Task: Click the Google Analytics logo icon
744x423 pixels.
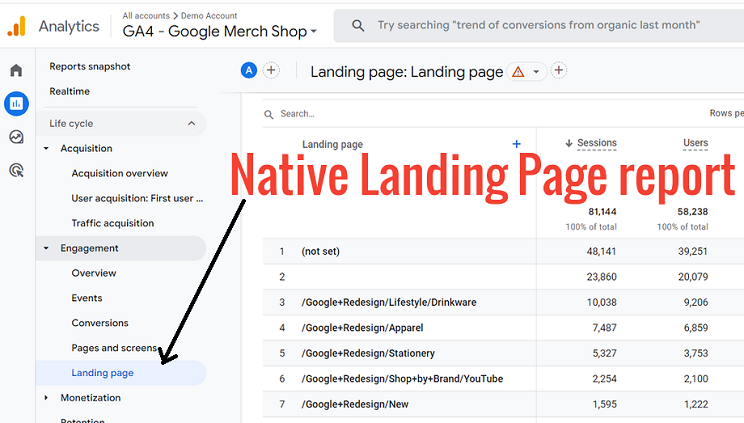Action: [x=17, y=26]
